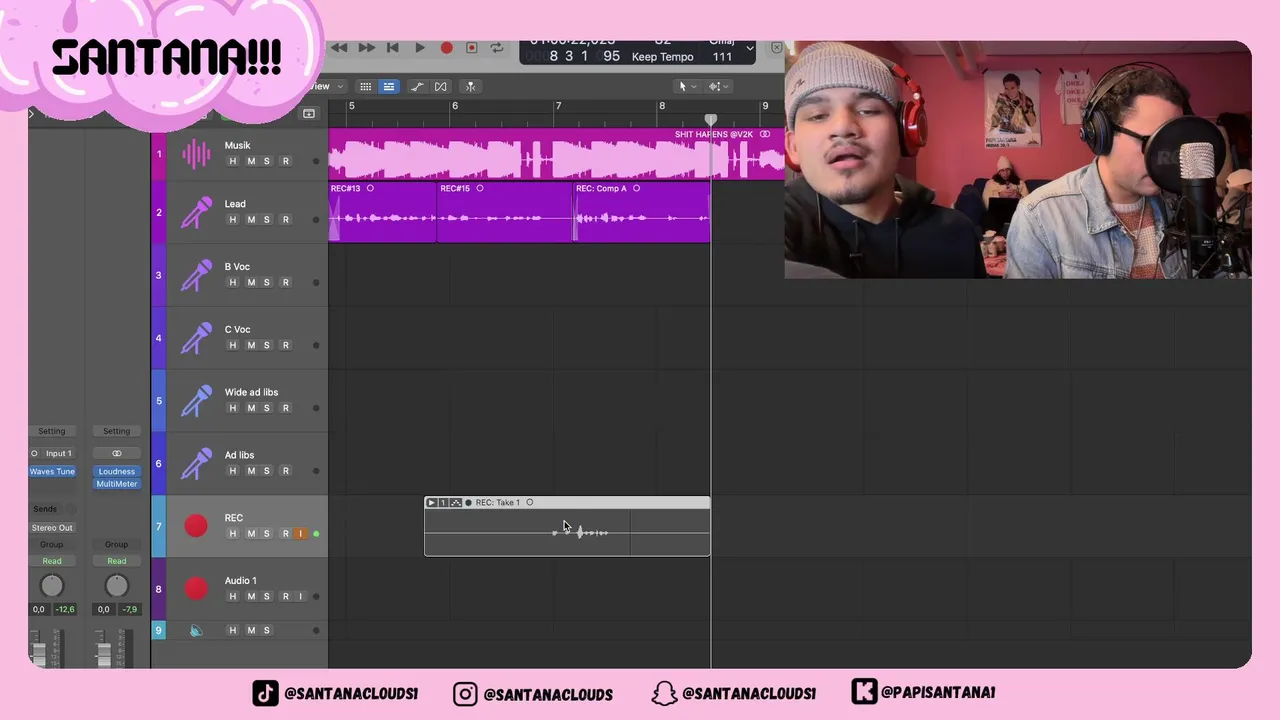Click the tempo value 95
This screenshot has width=1280, height=720.
pos(611,57)
